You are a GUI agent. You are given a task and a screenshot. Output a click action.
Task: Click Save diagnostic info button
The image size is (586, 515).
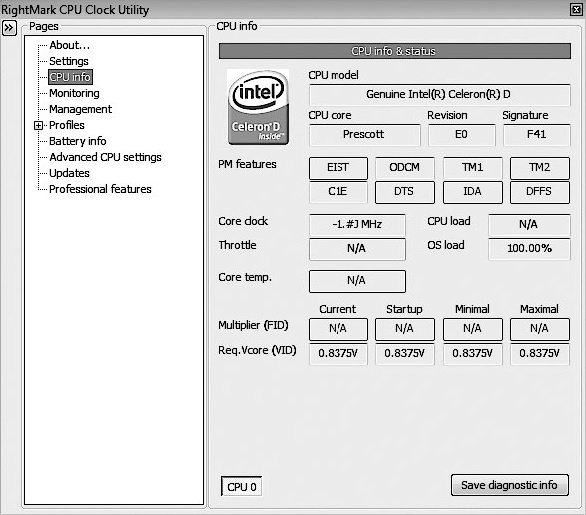click(x=509, y=485)
